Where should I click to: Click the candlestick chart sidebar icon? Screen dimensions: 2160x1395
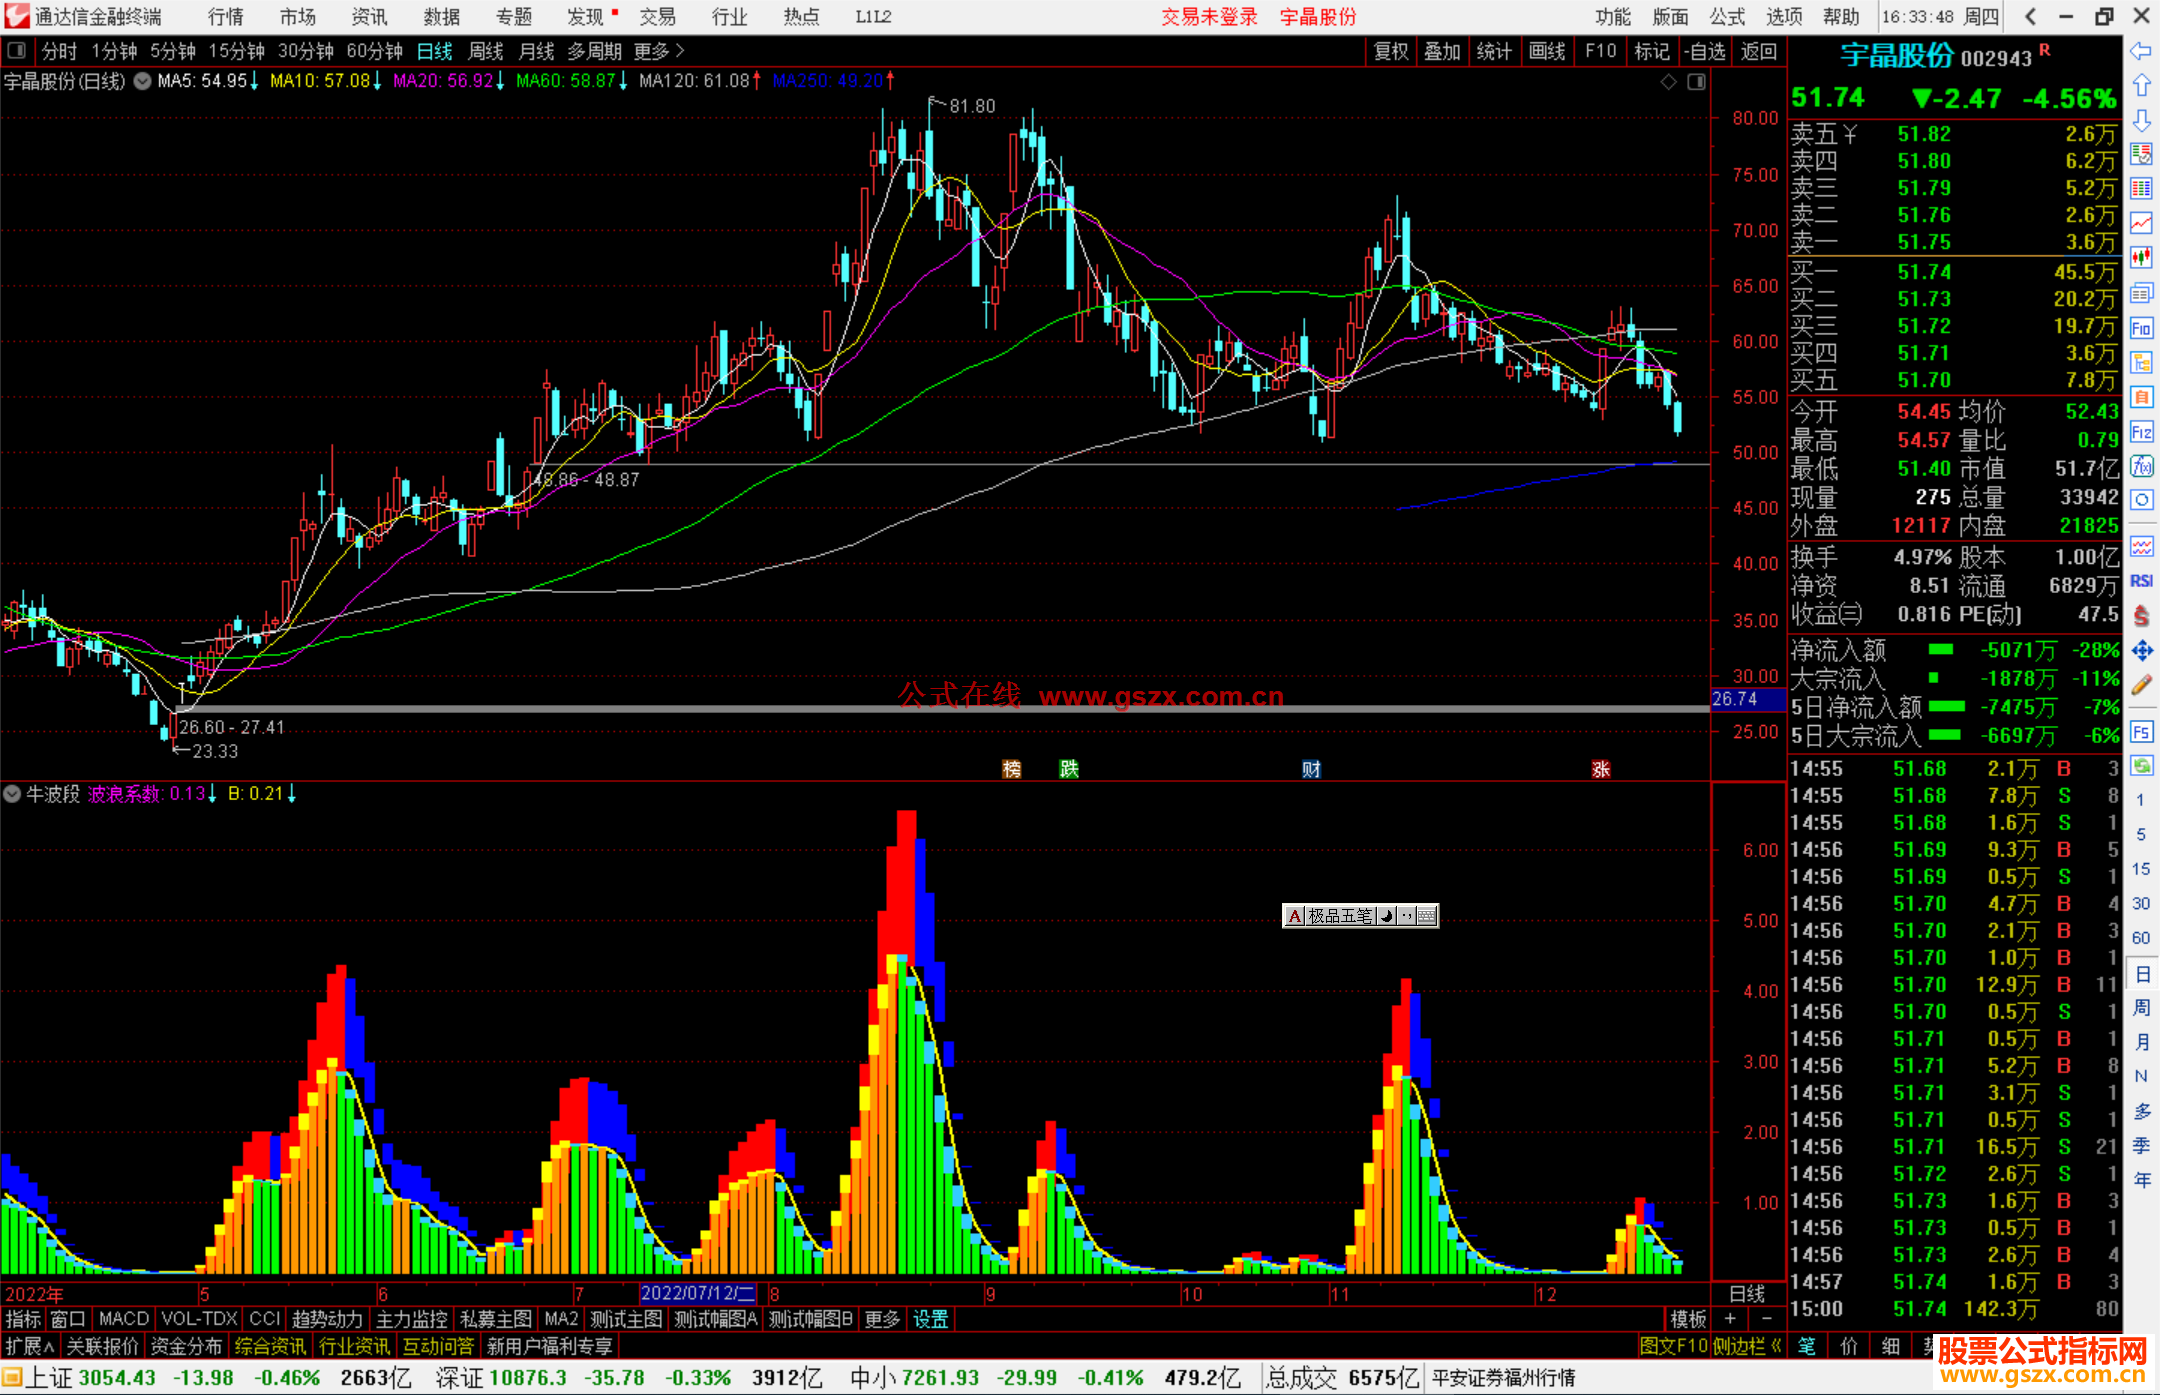(x=2141, y=257)
